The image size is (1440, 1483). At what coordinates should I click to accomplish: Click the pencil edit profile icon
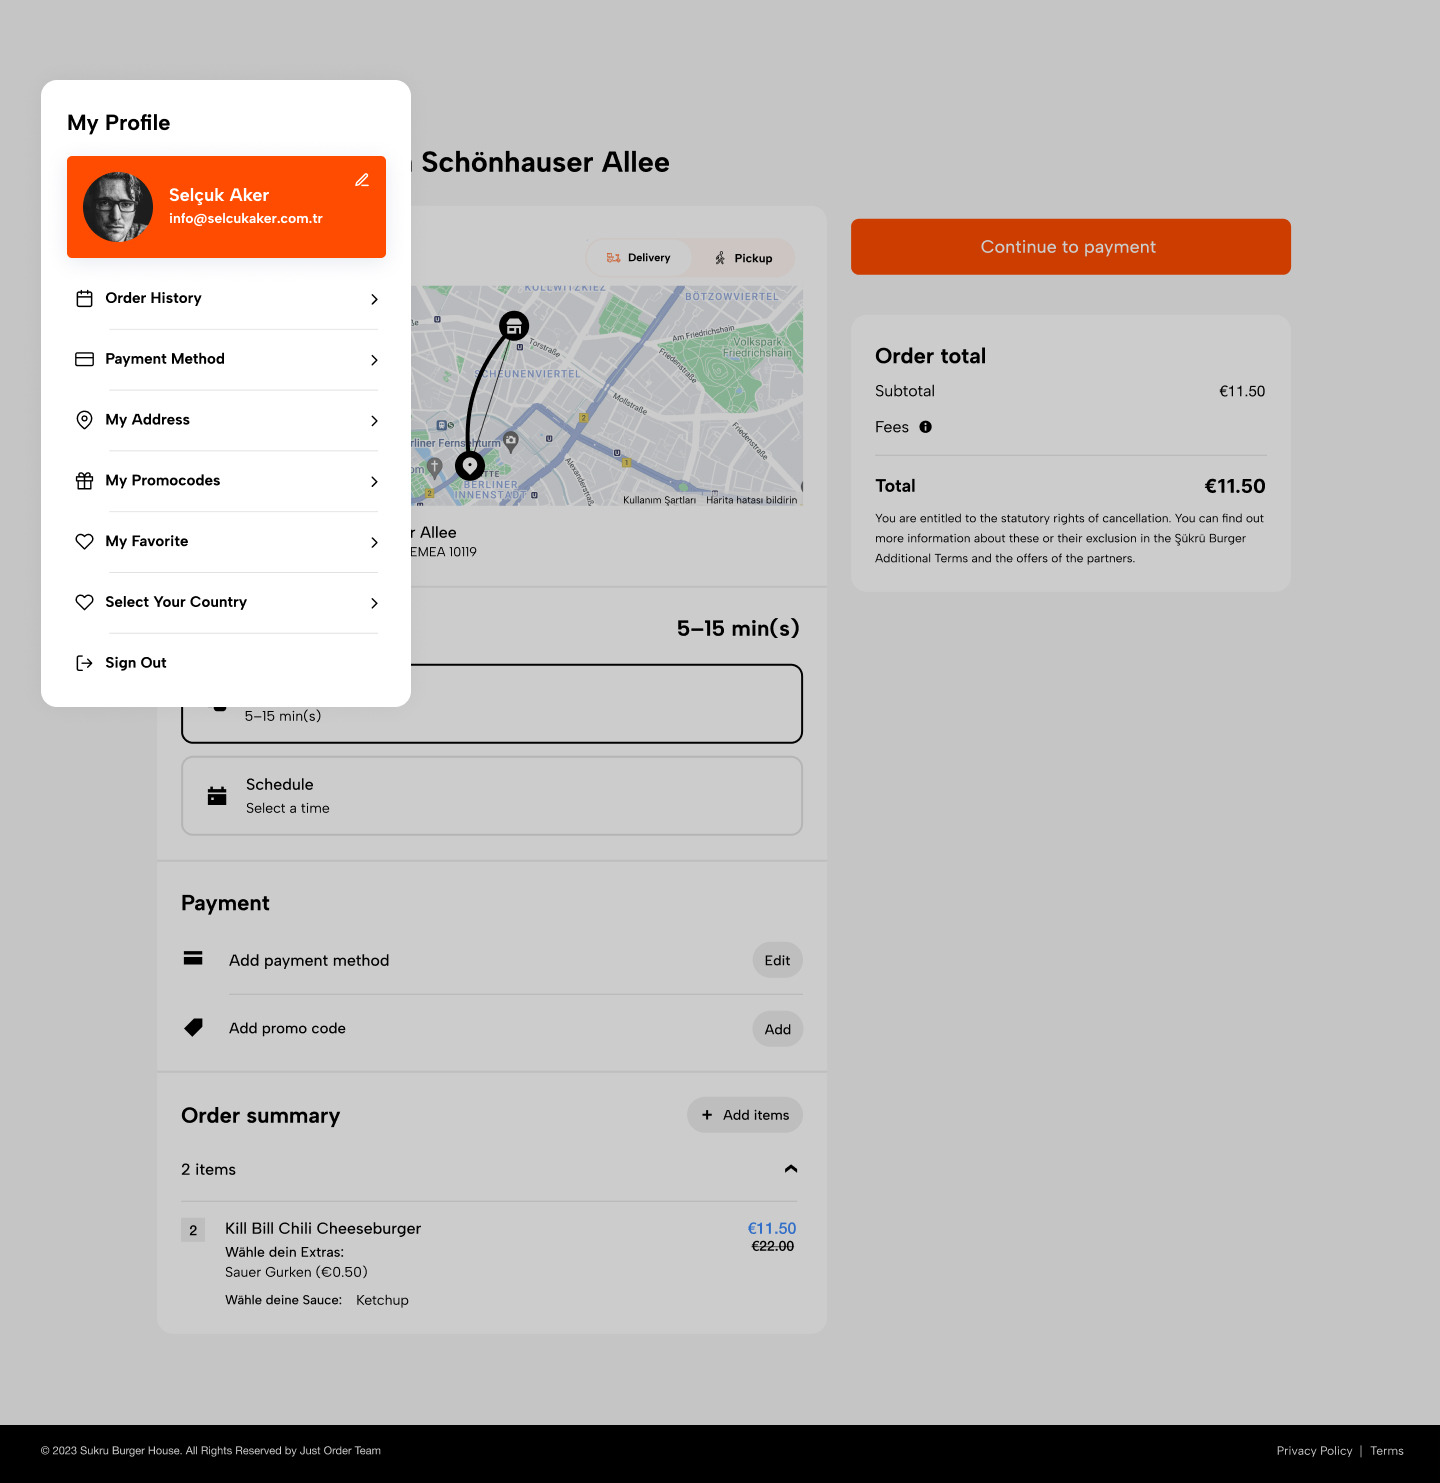pos(362,180)
